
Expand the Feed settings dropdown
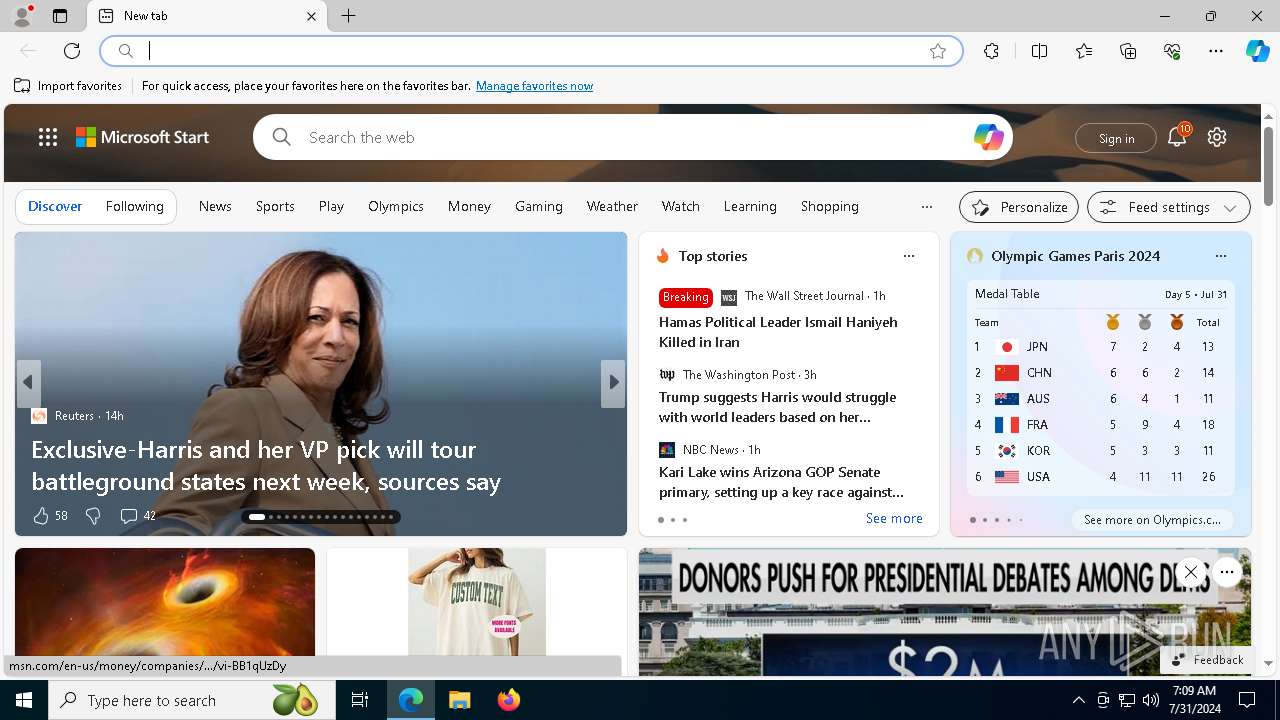click(x=1169, y=207)
